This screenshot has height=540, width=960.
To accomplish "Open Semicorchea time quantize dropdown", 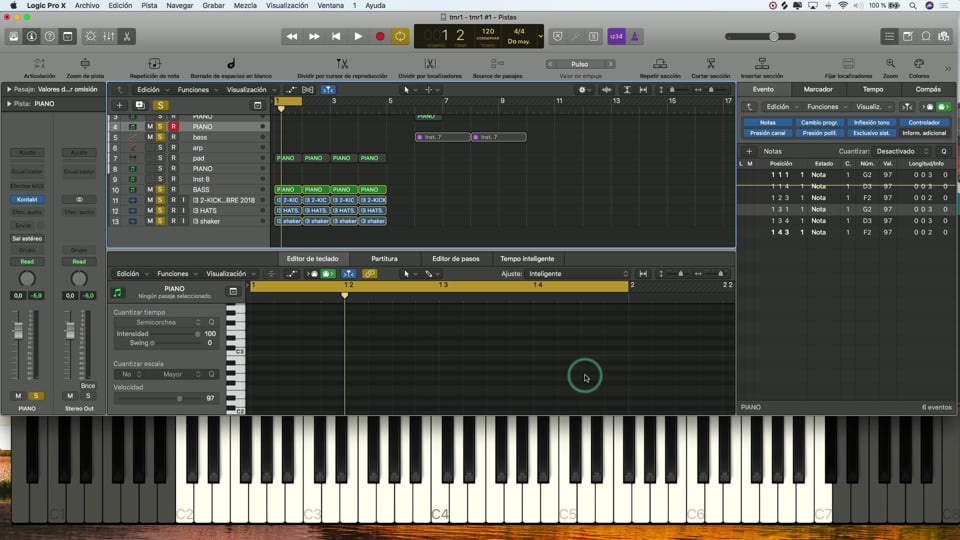I will coord(159,322).
